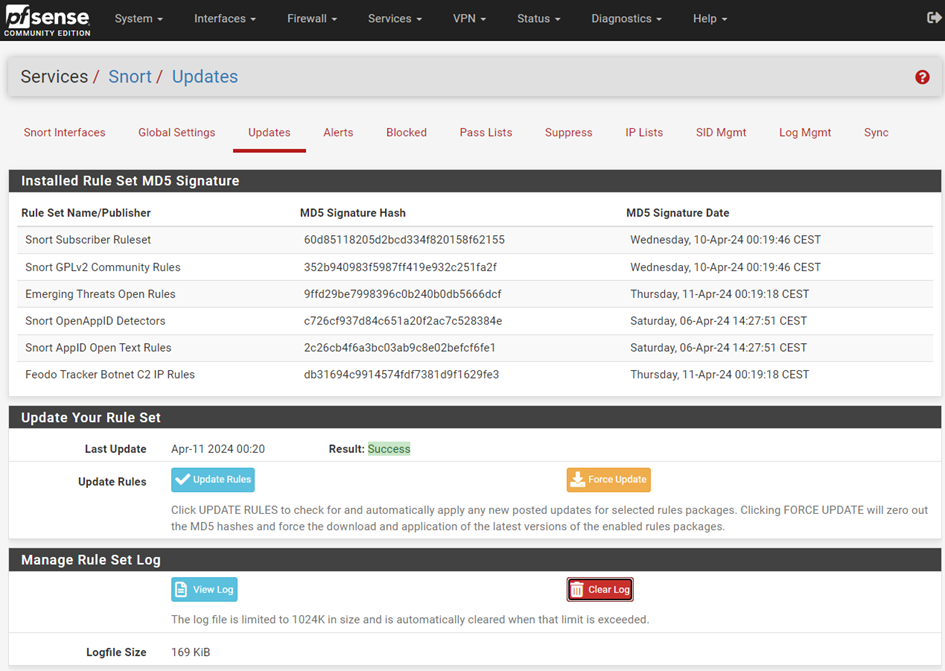Select the Emerging Threats Open Rules name
This screenshot has width=945, height=671.
pos(100,294)
